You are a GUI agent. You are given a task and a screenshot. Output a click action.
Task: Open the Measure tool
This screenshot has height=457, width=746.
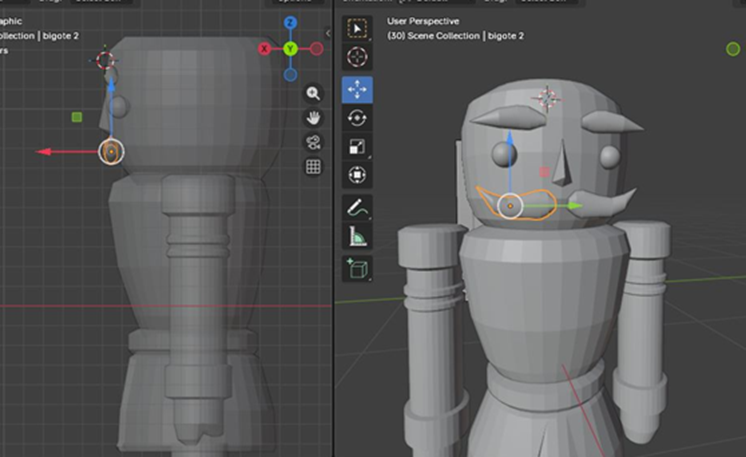point(357,237)
